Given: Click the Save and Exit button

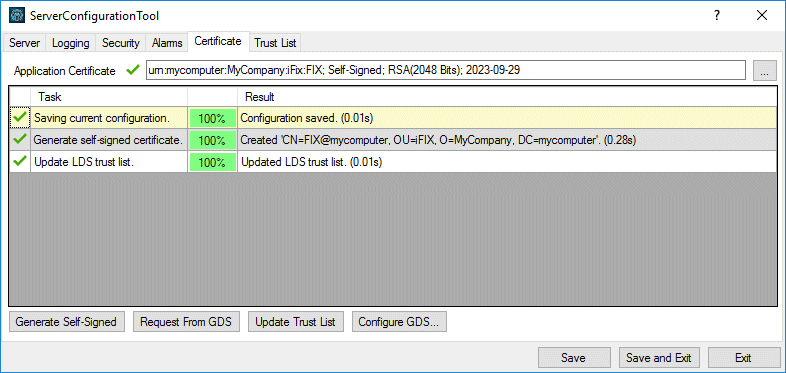Looking at the screenshot, I should click(x=659, y=358).
